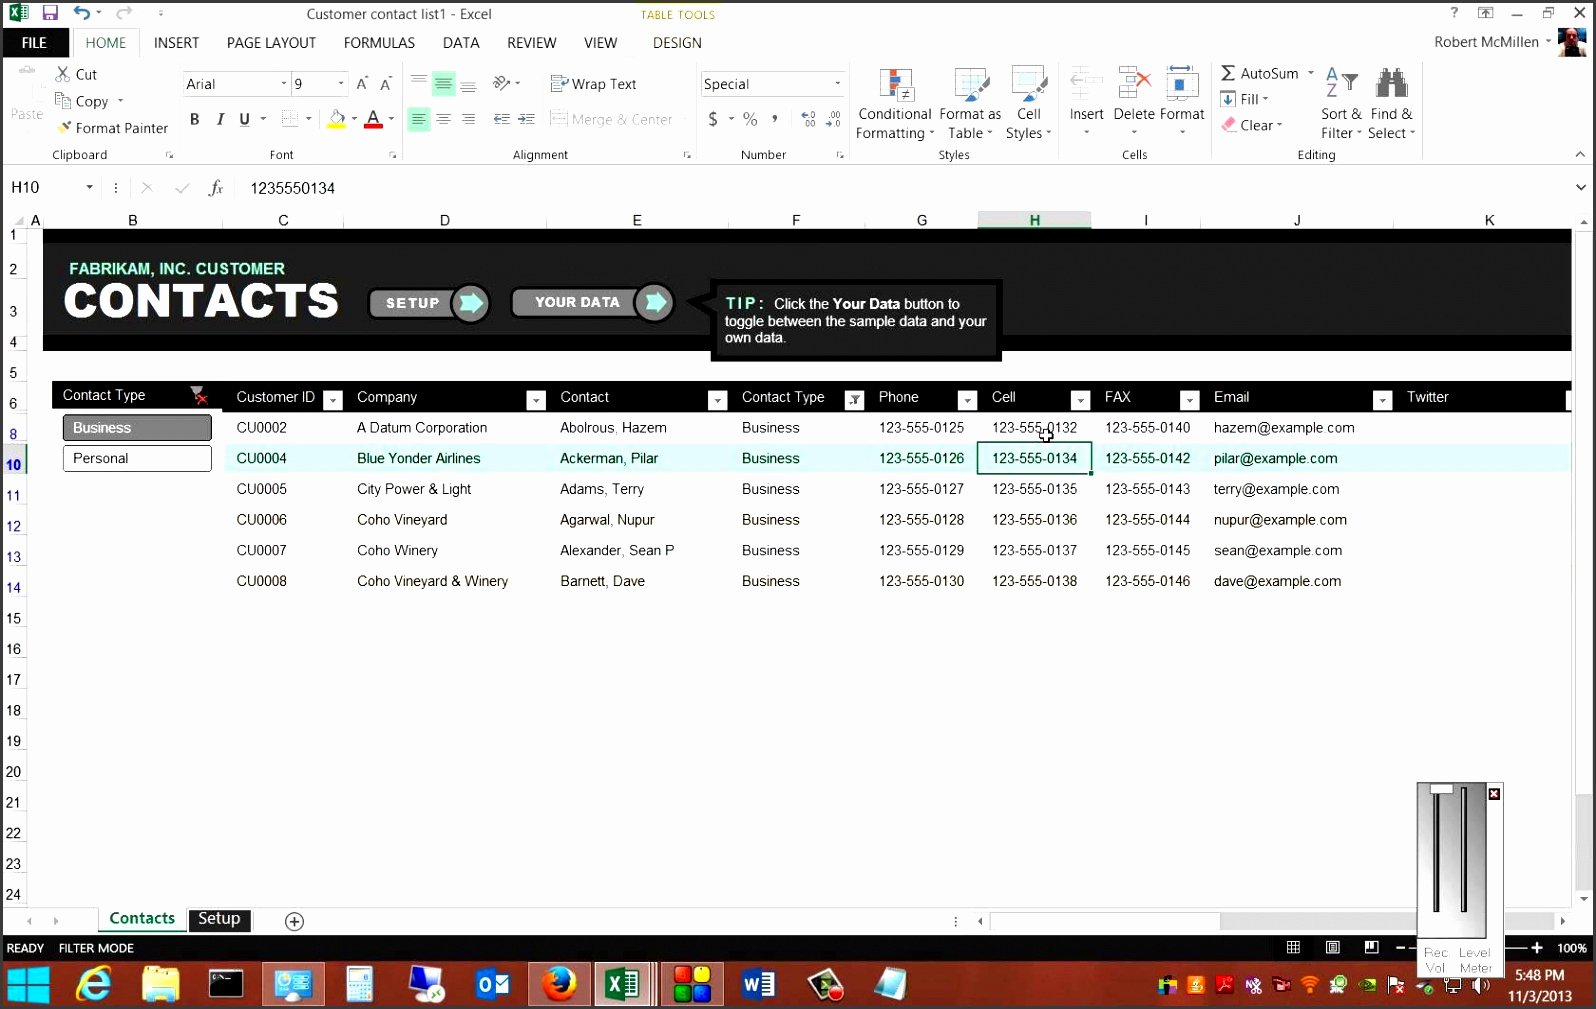Click the zoom in plus on zoom slider

click(1537, 947)
